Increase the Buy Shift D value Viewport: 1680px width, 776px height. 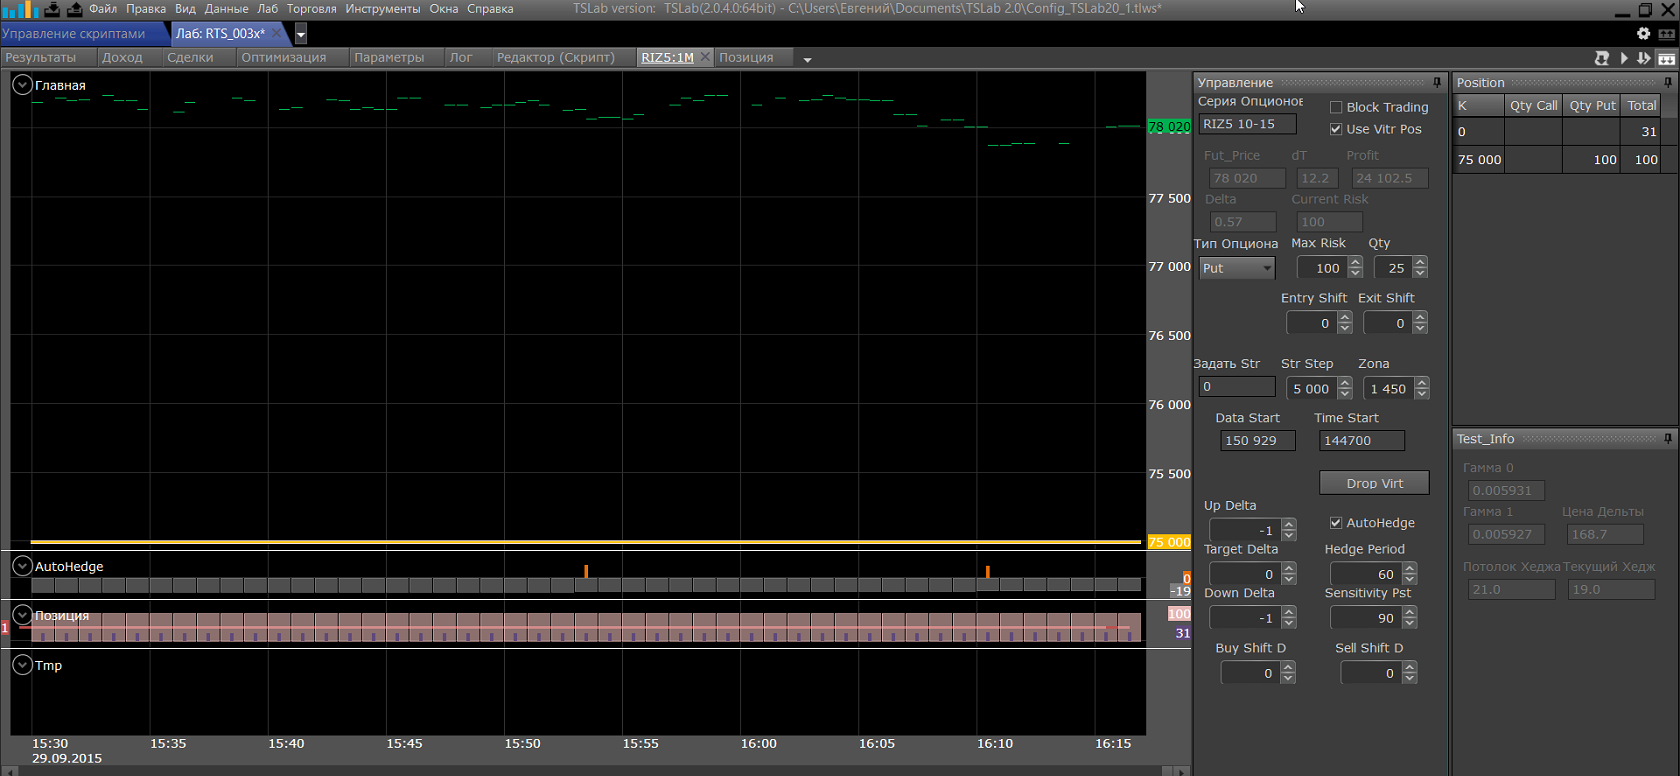pyautogui.click(x=1288, y=668)
